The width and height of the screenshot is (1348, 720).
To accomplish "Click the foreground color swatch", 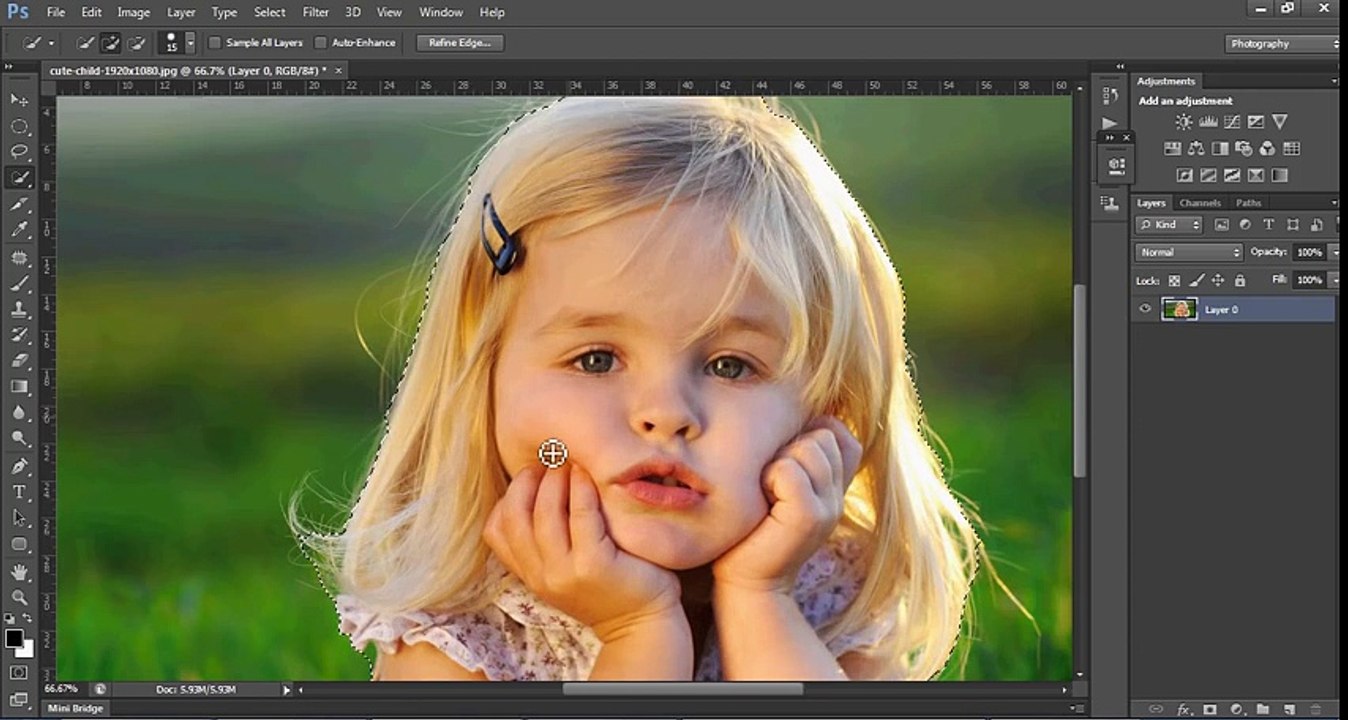I will [x=14, y=638].
